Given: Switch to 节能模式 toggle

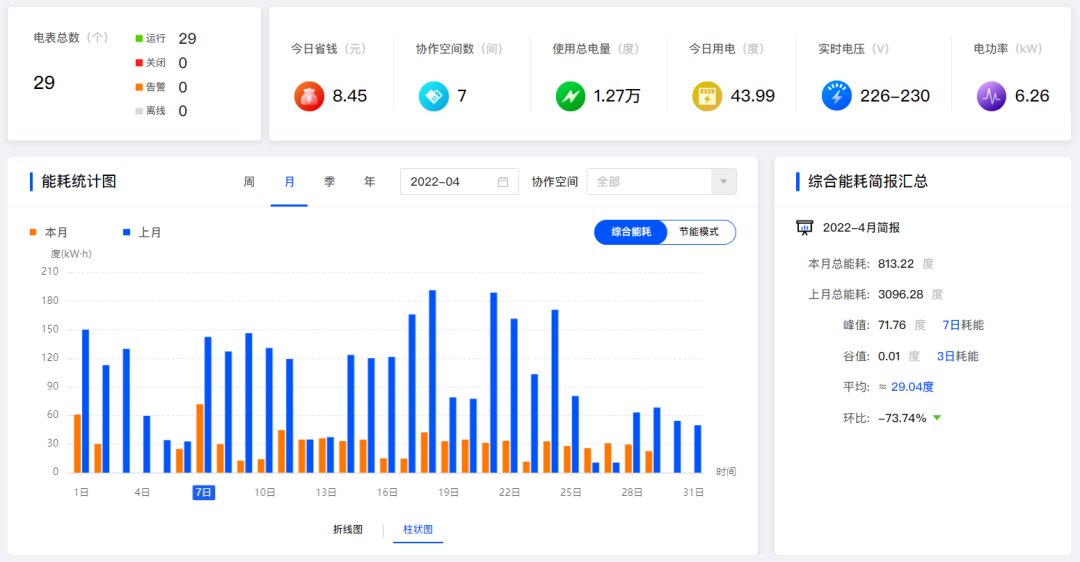Looking at the screenshot, I should (699, 232).
